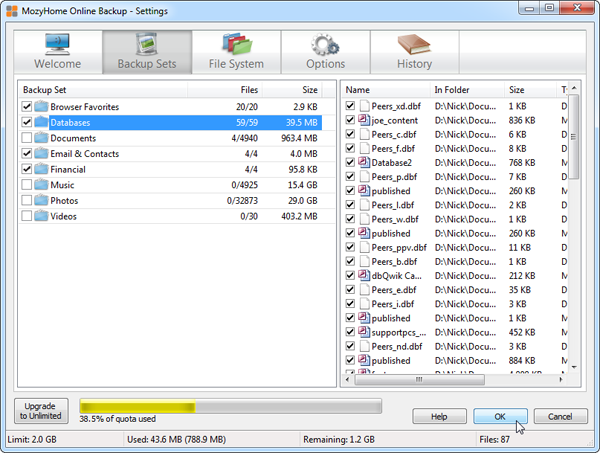Switch to the Welcome tab
This screenshot has height=453, width=600.
pos(58,52)
